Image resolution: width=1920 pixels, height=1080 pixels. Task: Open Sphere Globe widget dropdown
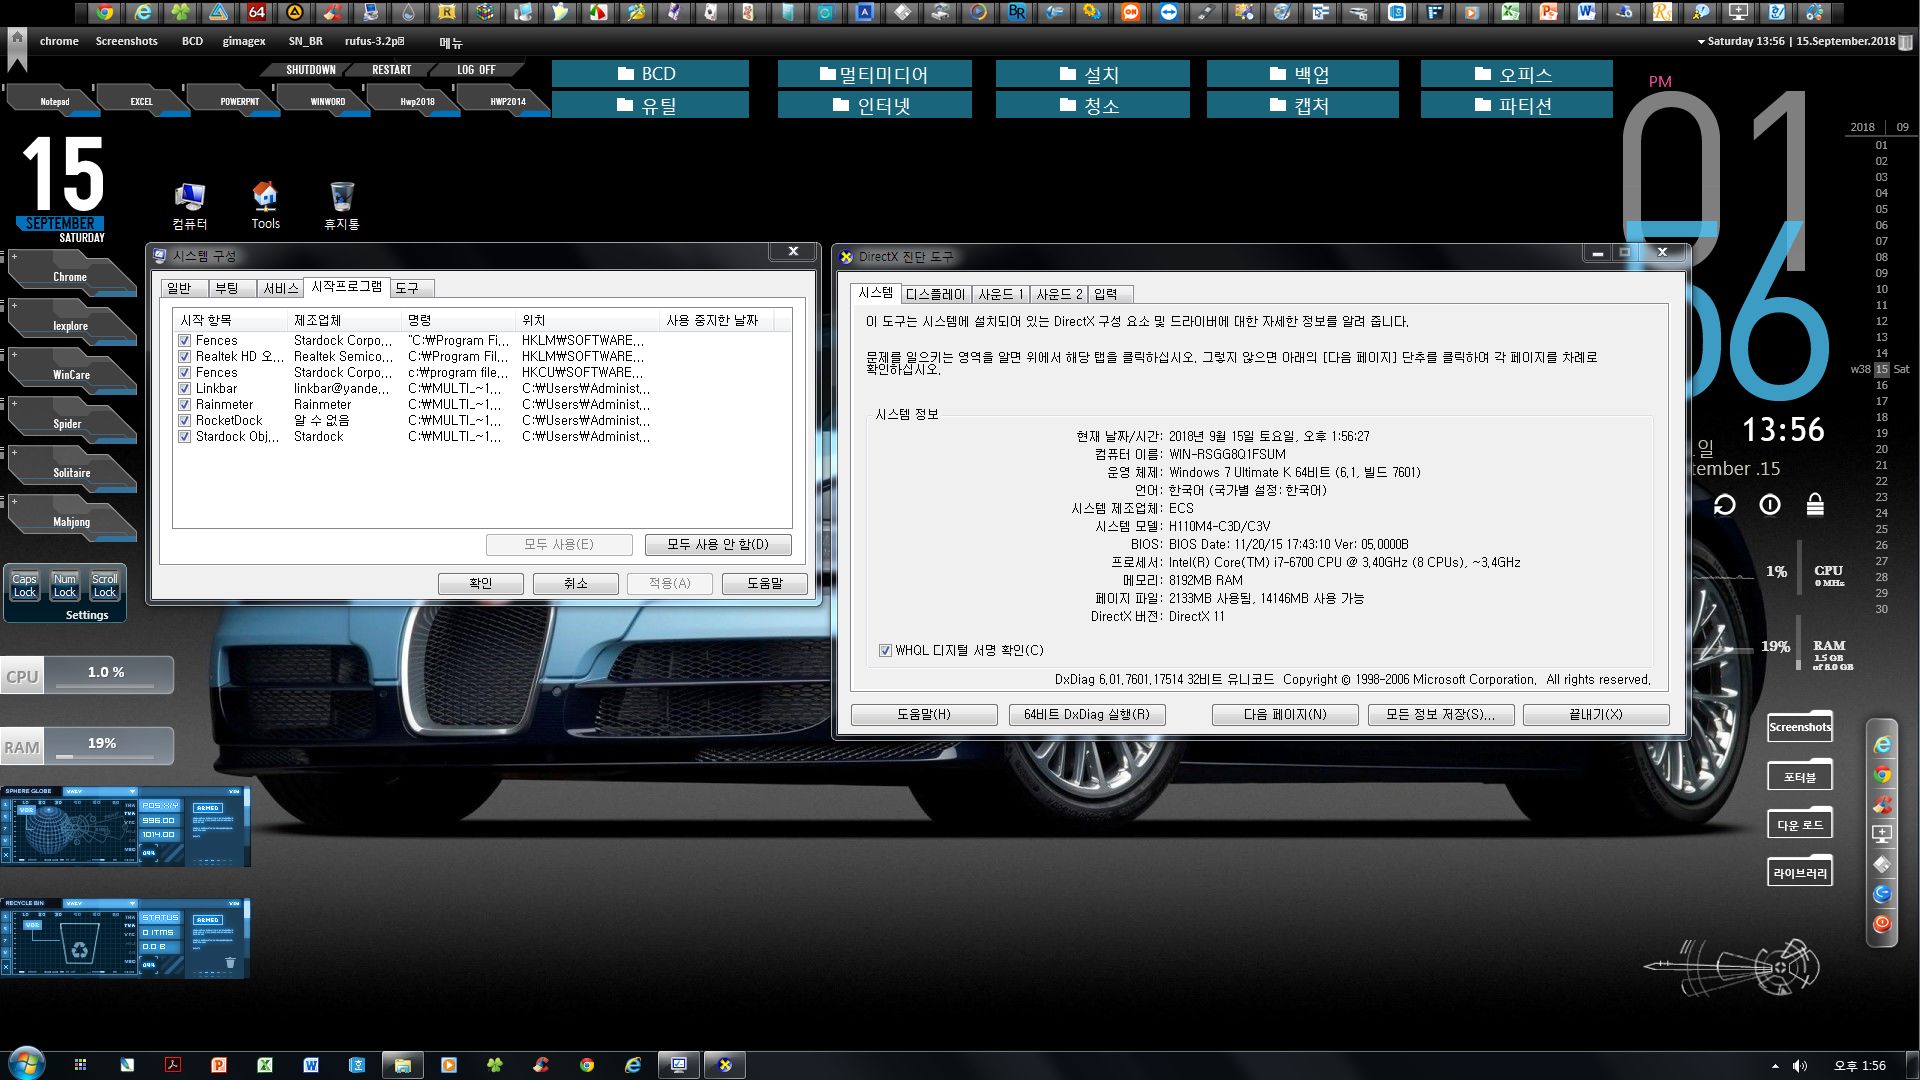click(131, 792)
